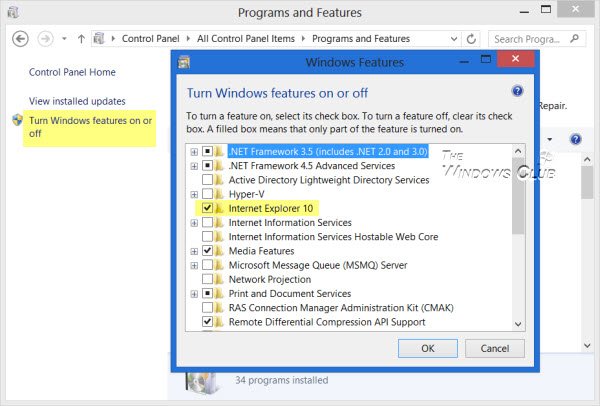Select the Media Features row text

coord(261,251)
